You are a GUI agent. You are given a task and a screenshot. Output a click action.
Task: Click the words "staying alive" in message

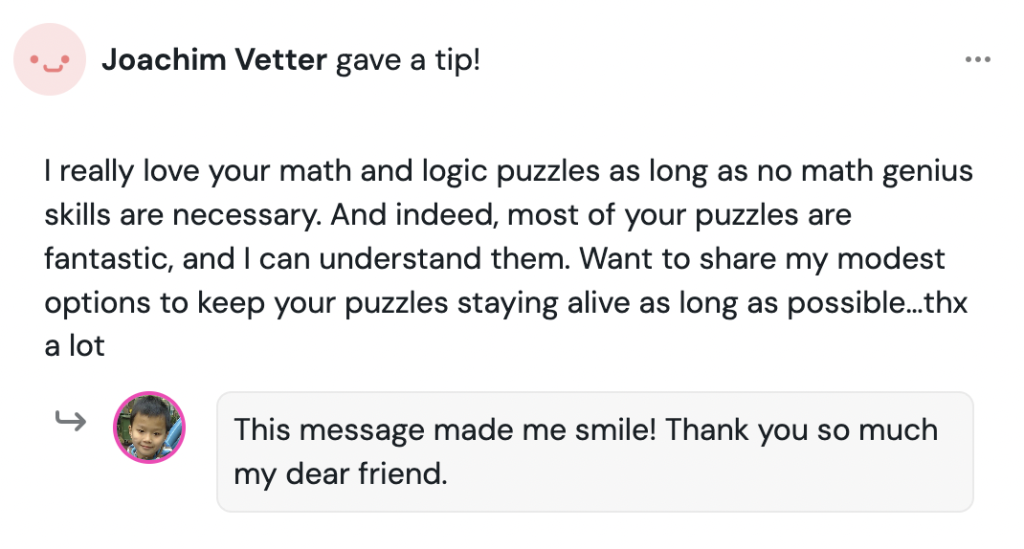[567, 304]
